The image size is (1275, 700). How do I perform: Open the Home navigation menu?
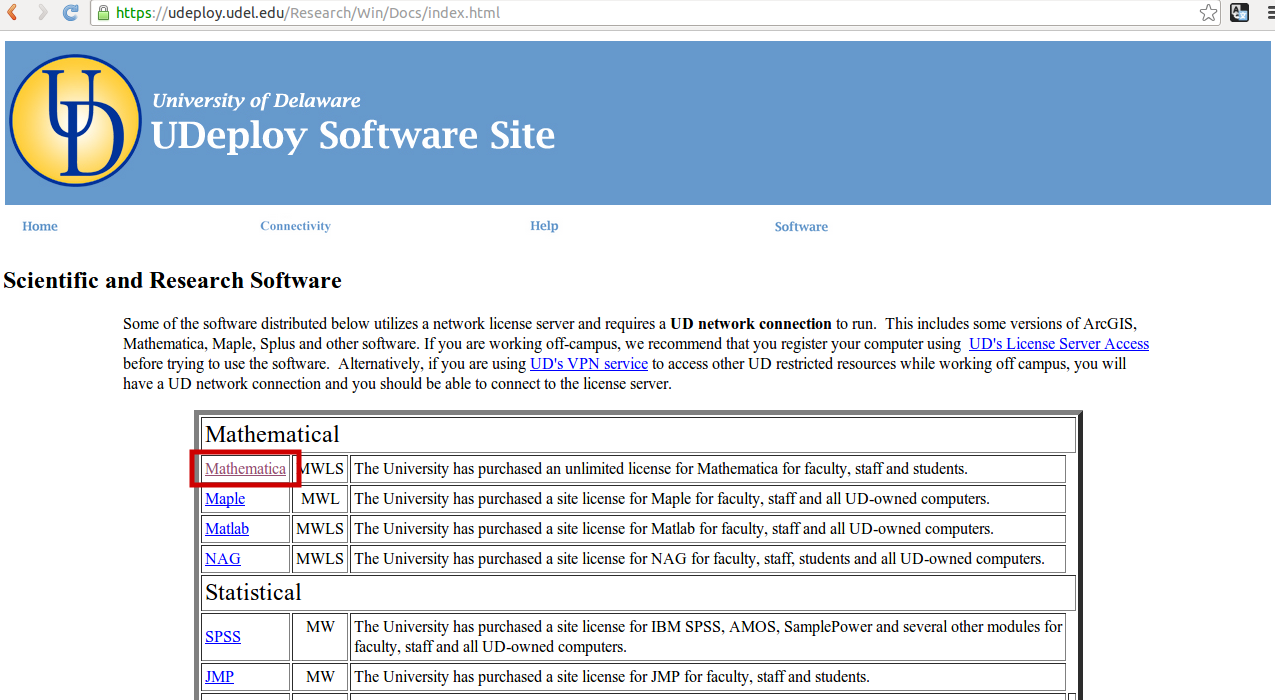40,226
